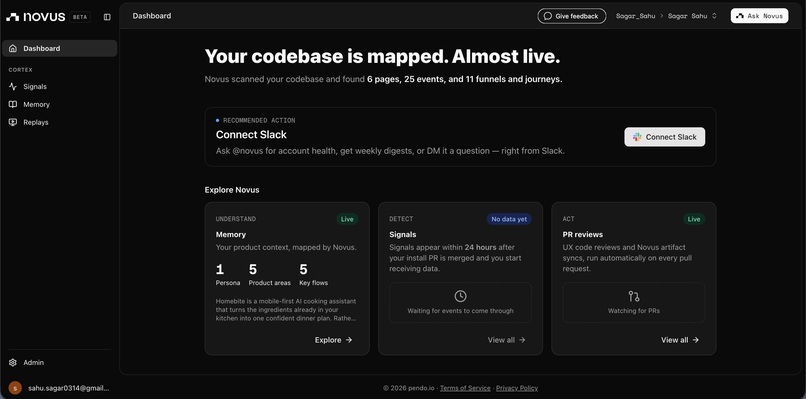This screenshot has width=806, height=399.
Task: Click the DETECT label
Action: point(401,219)
